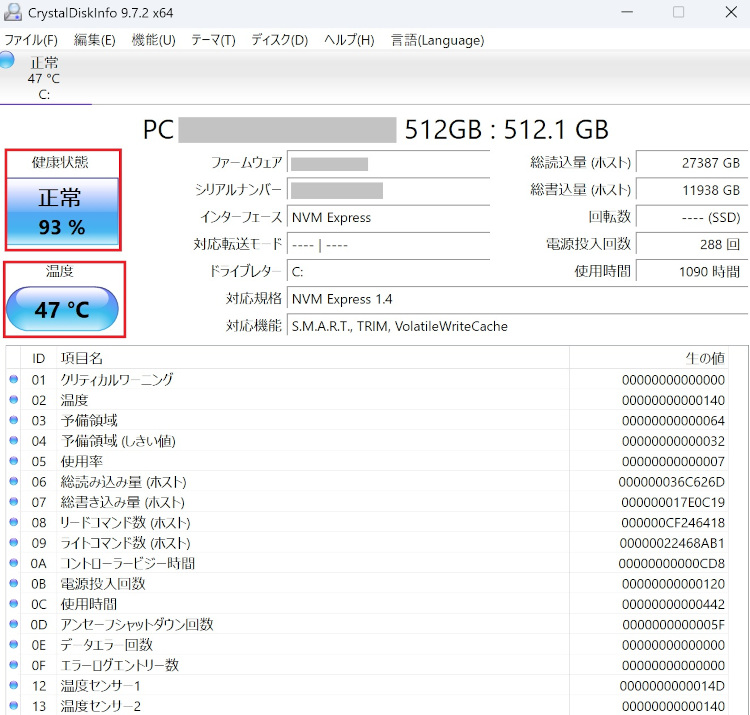This screenshot has height=715, width=750.
Task: Click the 対応規格 field NVM Express 1.4
Action: coord(518,299)
